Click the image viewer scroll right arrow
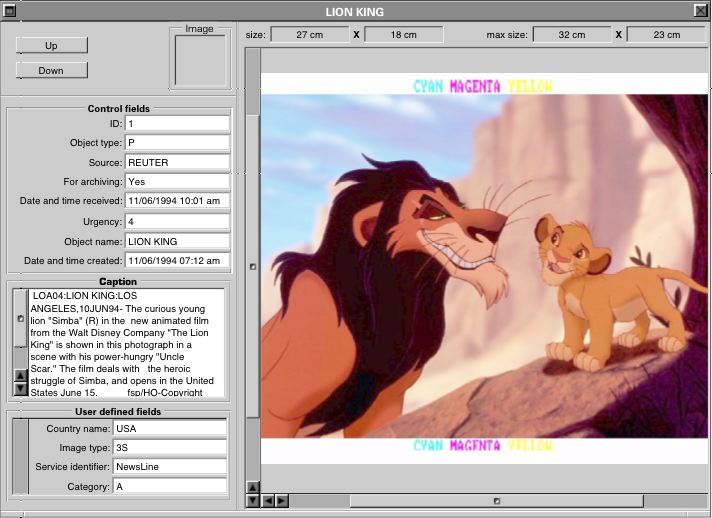712x518 pixels. [282, 501]
